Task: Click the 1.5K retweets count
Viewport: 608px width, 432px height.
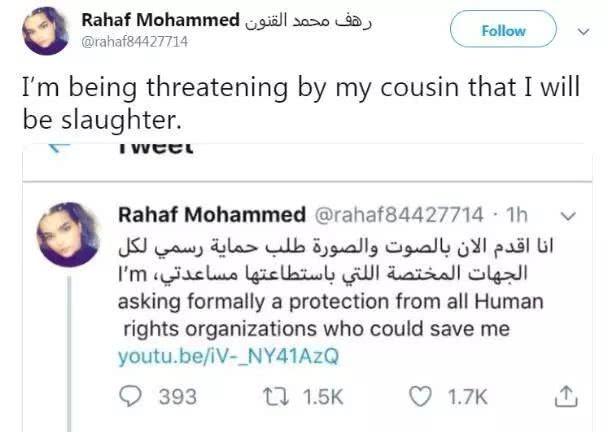Action: [x=322, y=397]
